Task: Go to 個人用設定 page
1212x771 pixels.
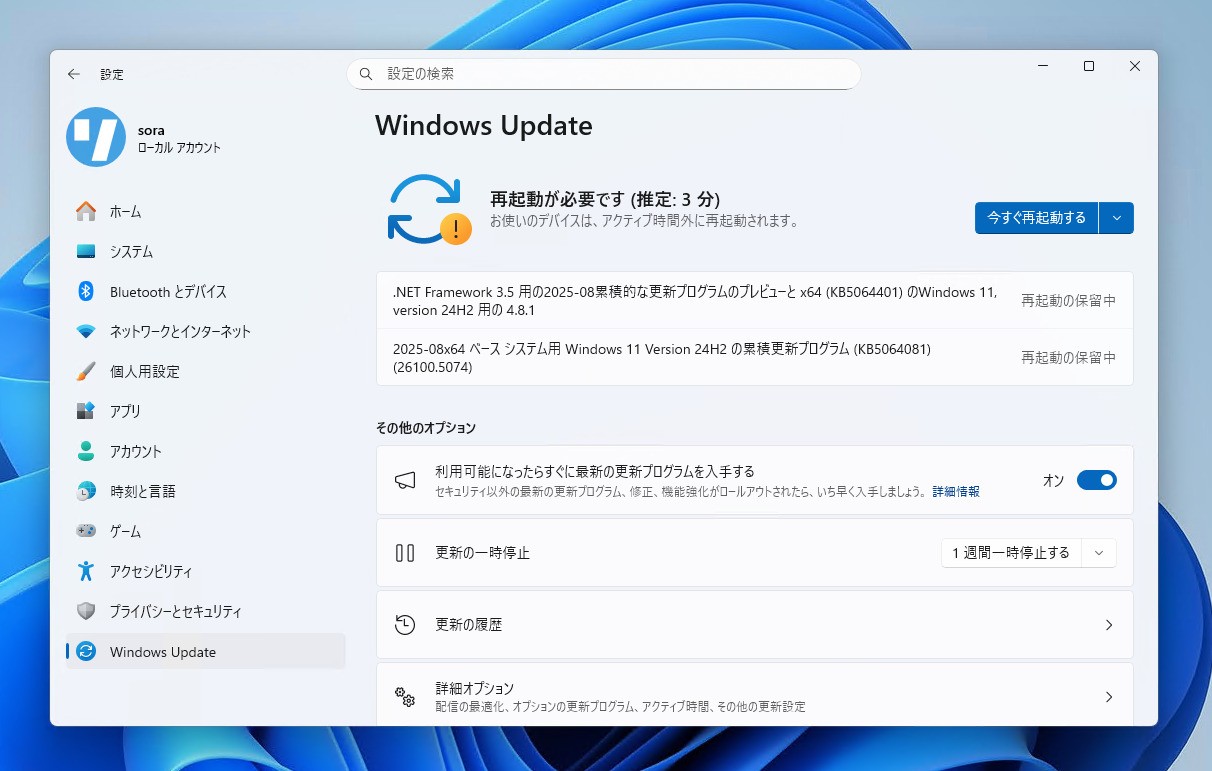Action: point(205,371)
